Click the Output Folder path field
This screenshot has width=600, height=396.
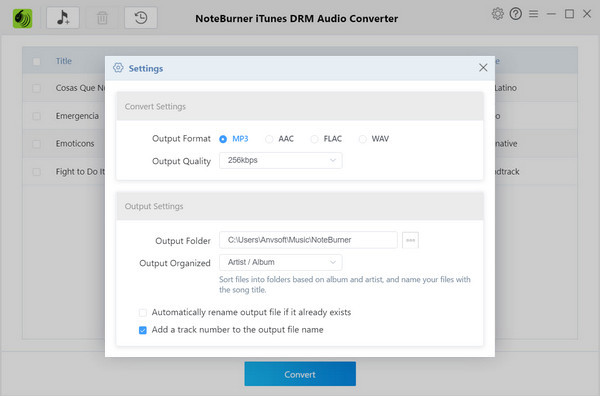(x=308, y=240)
